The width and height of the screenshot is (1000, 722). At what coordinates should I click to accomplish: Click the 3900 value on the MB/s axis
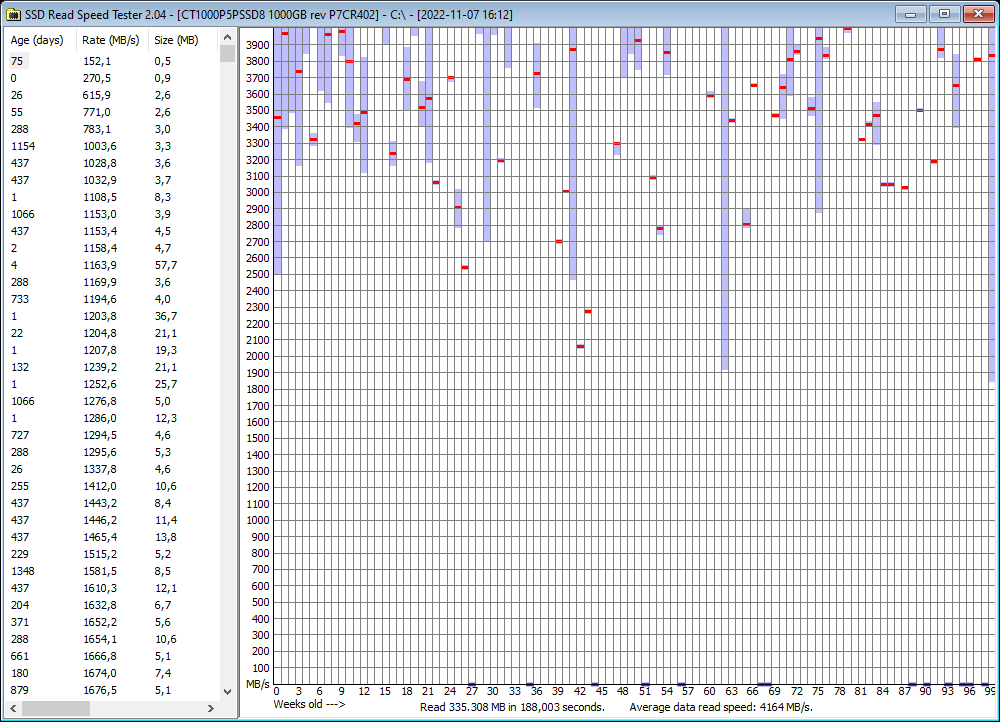258,45
